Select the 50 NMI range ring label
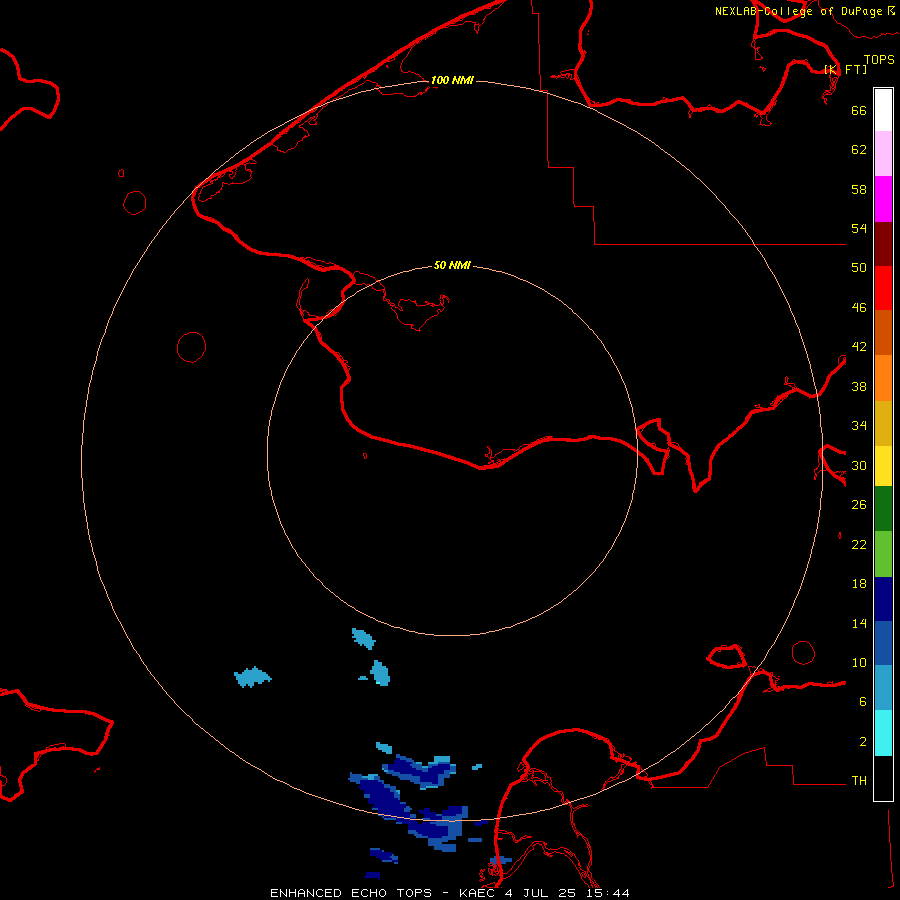Screen dimensions: 900x900 pyautogui.click(x=452, y=265)
